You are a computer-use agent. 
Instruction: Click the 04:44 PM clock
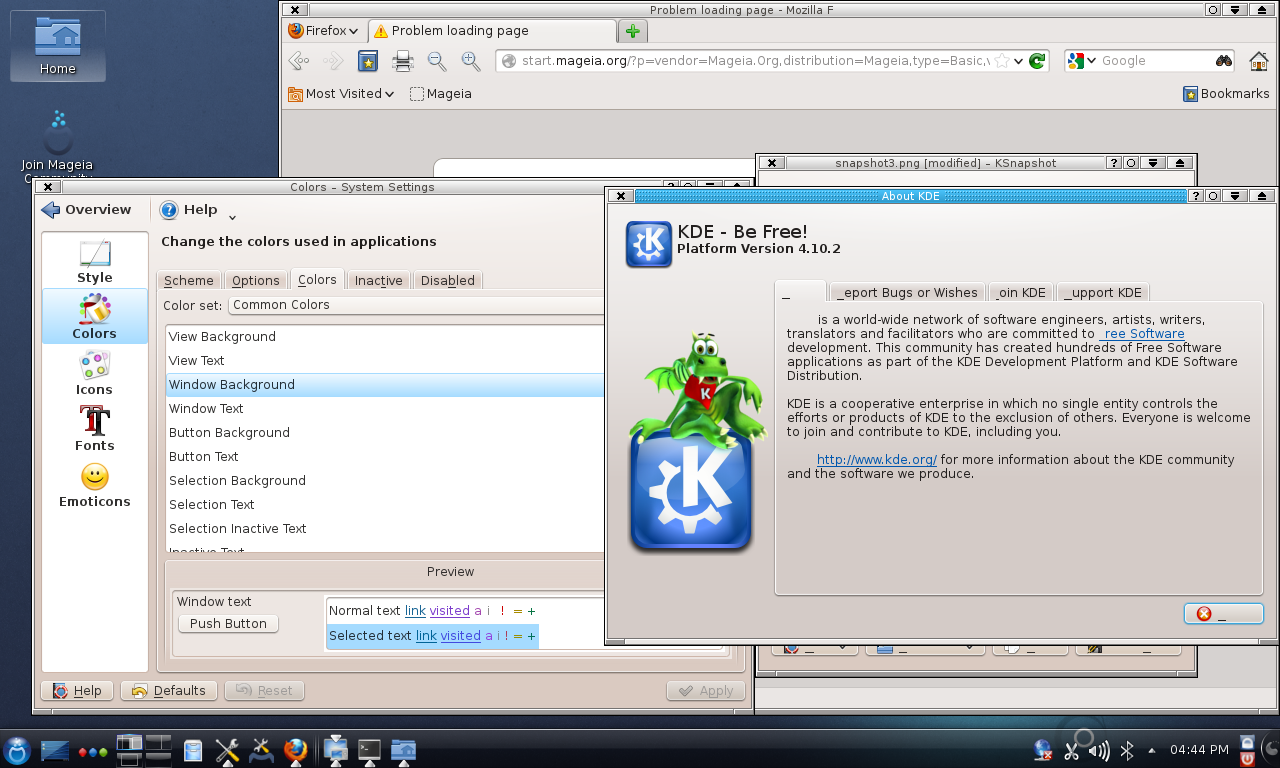pyautogui.click(x=1198, y=750)
